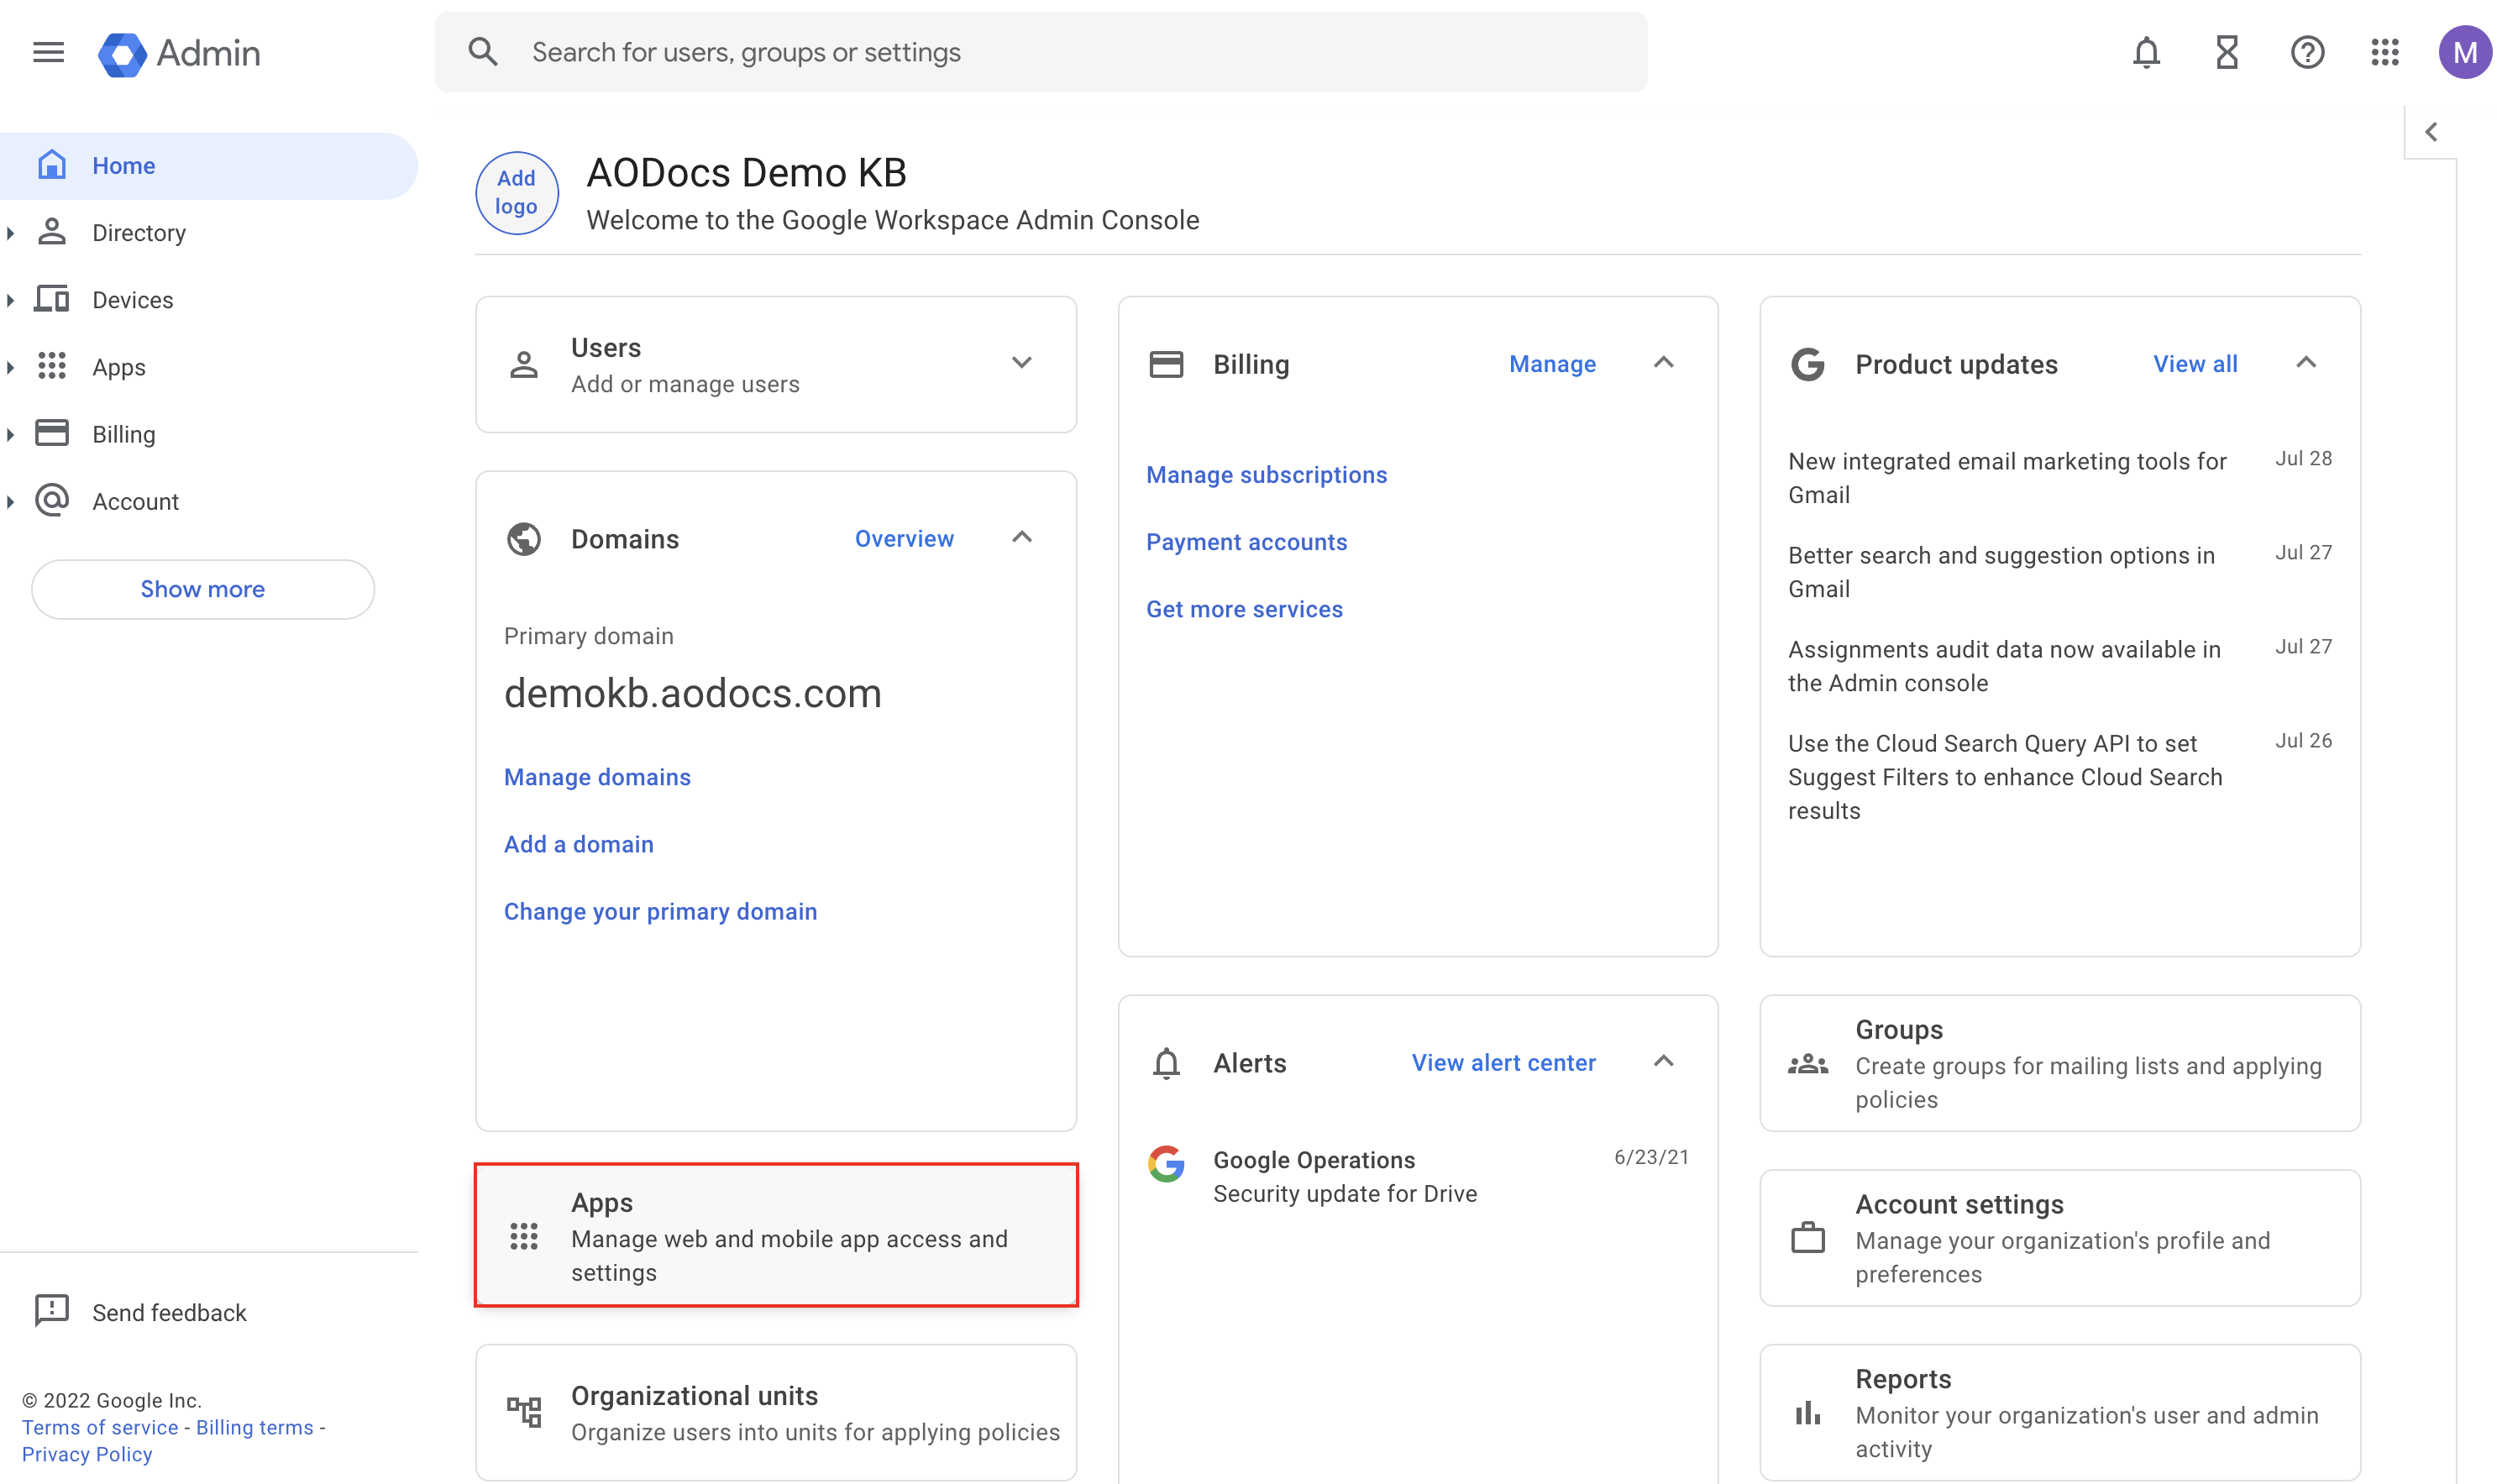Click the Add logo placeholder thumbnail
Image resolution: width=2497 pixels, height=1484 pixels.
point(517,191)
